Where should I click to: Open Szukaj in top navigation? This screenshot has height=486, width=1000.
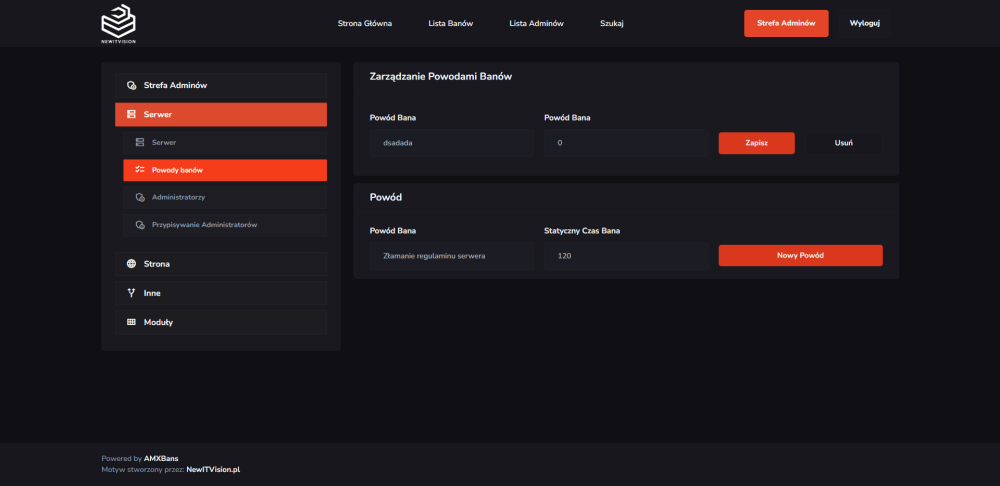pos(612,24)
